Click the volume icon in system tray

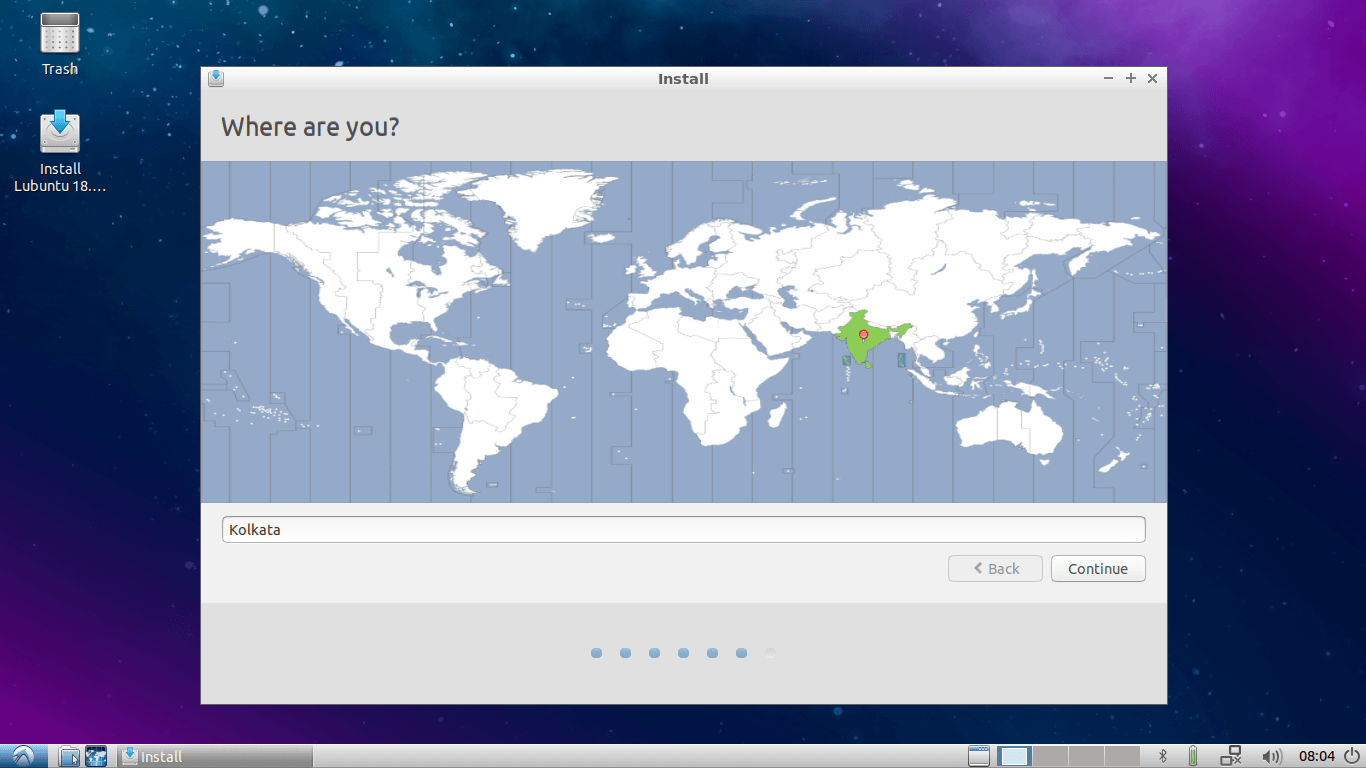click(1272, 756)
